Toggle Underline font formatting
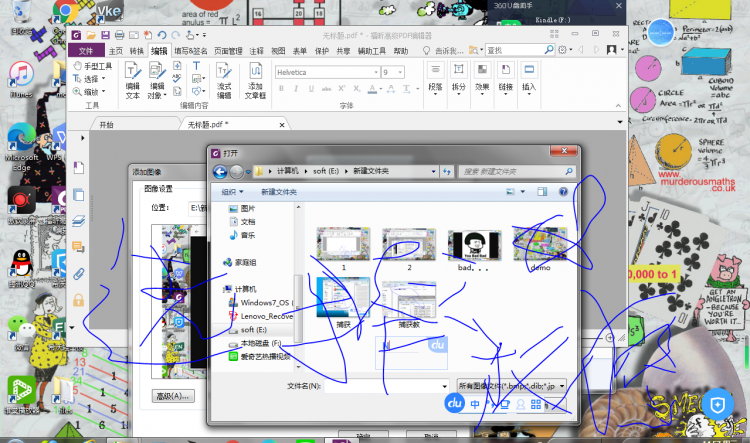 (311, 89)
